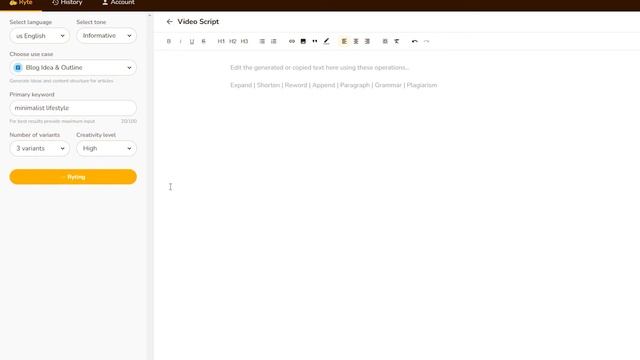Insert a block quote

pyautogui.click(x=315, y=41)
